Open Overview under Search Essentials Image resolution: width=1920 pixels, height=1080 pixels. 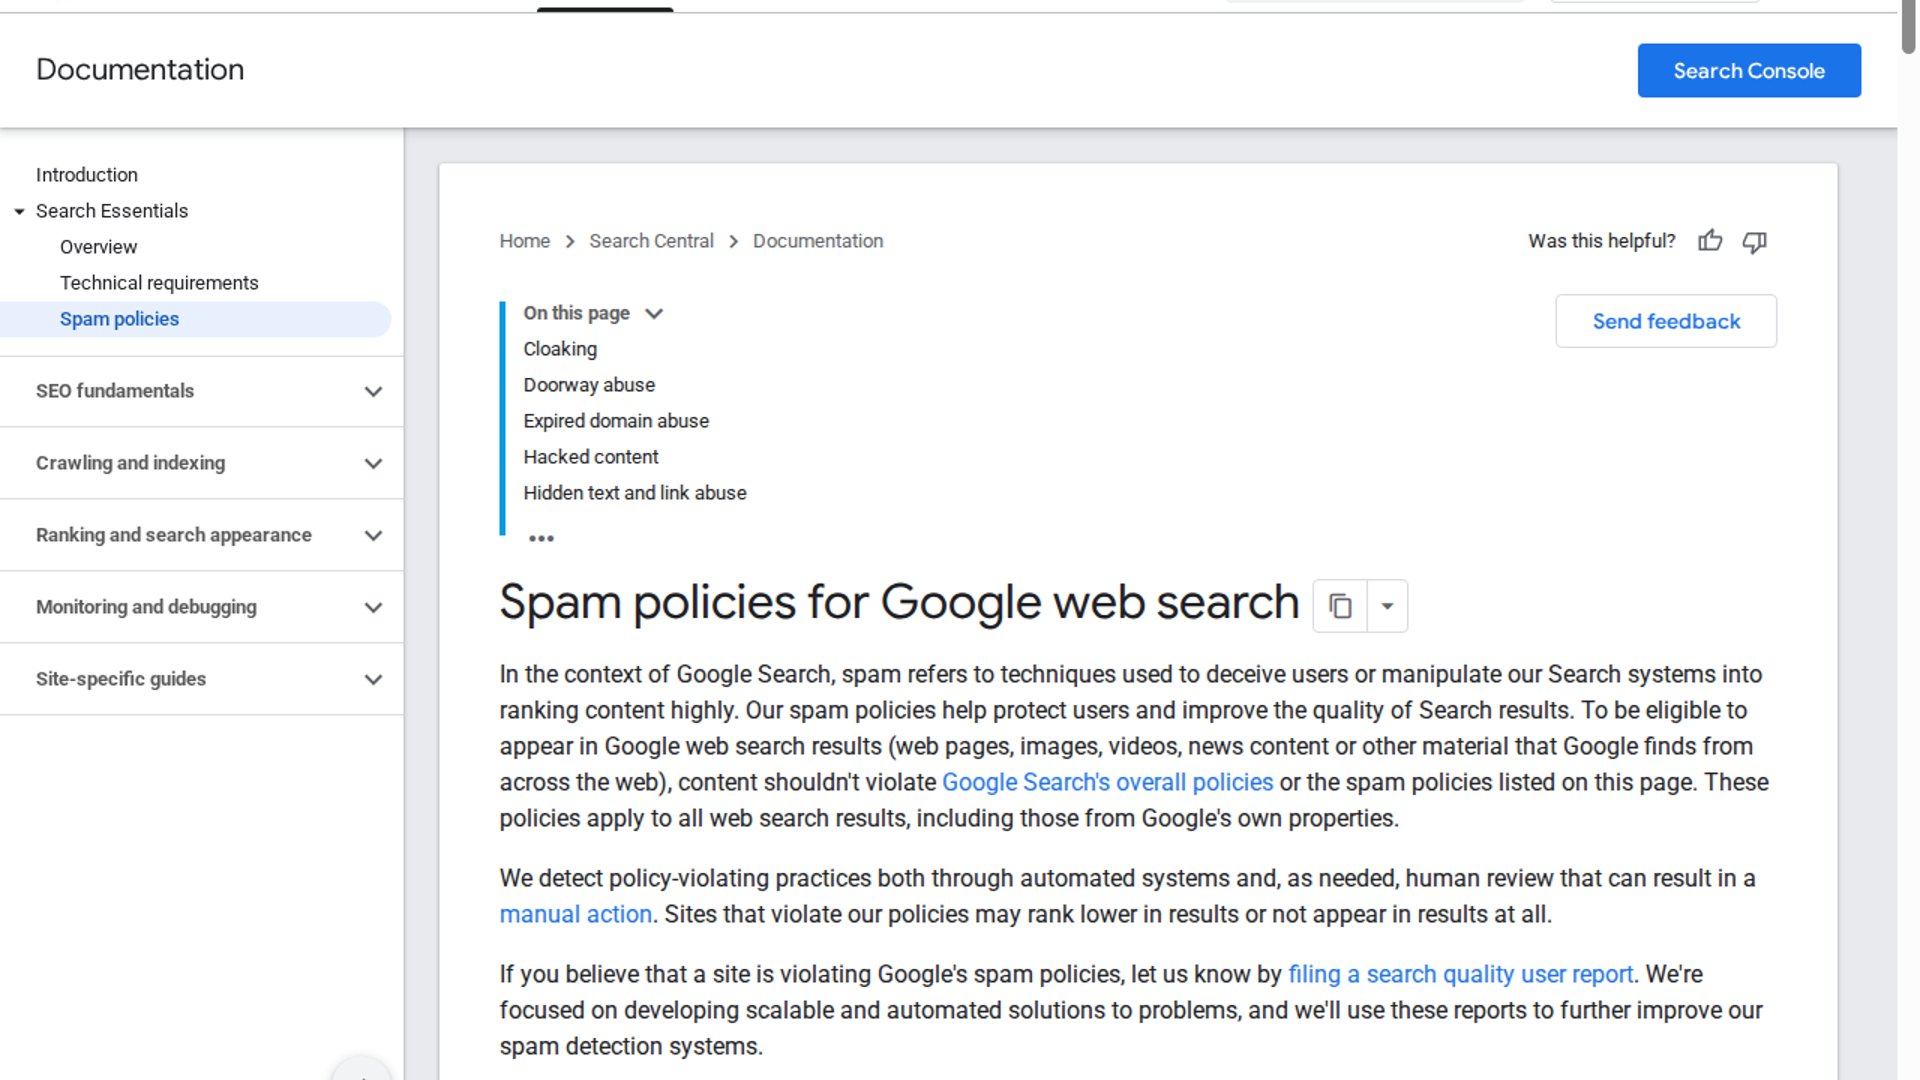pos(98,247)
